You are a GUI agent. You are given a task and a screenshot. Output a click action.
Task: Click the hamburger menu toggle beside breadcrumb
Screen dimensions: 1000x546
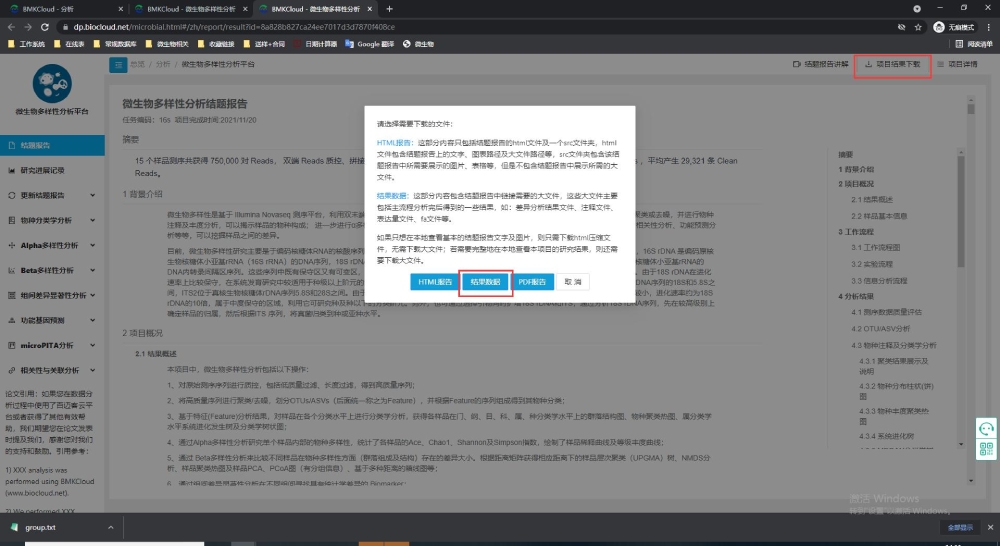(x=119, y=64)
